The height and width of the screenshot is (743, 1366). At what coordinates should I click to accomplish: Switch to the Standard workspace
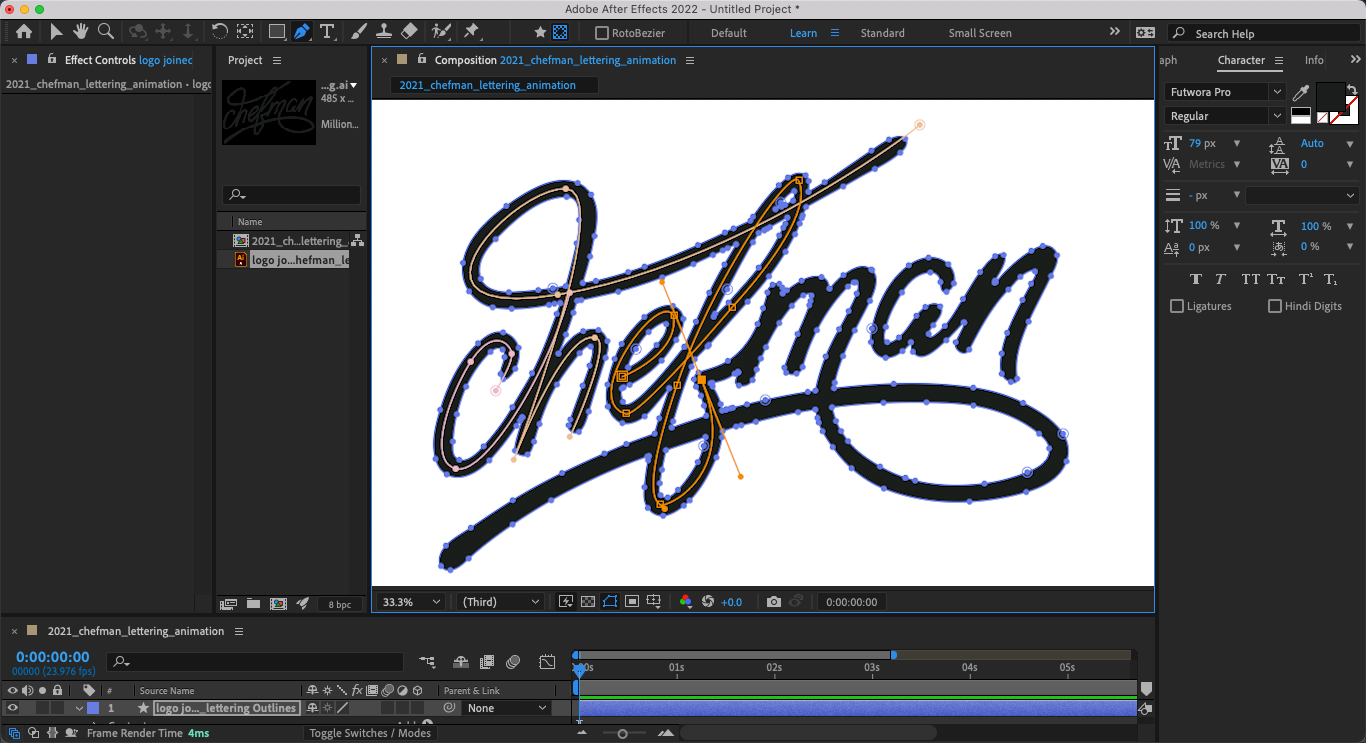883,33
